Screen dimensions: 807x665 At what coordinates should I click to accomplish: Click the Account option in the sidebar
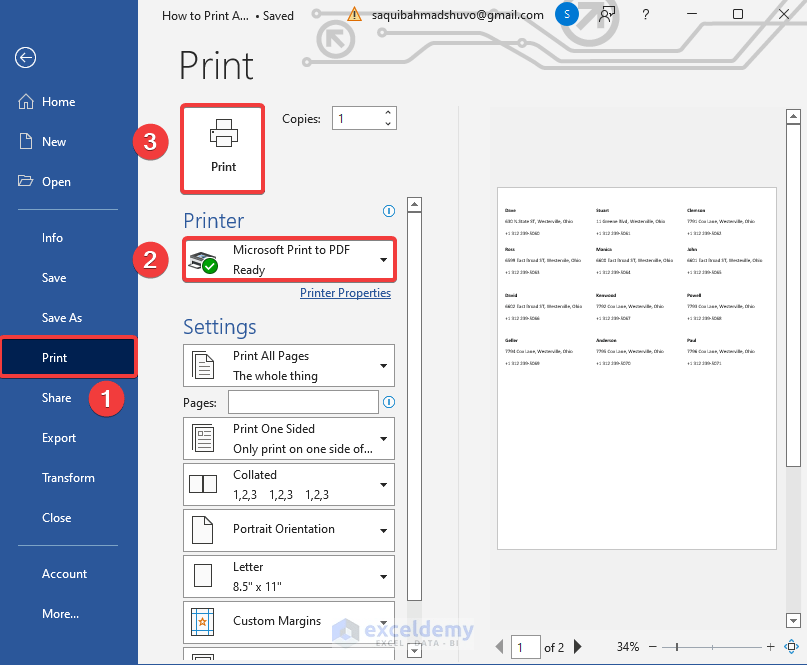click(x=64, y=574)
